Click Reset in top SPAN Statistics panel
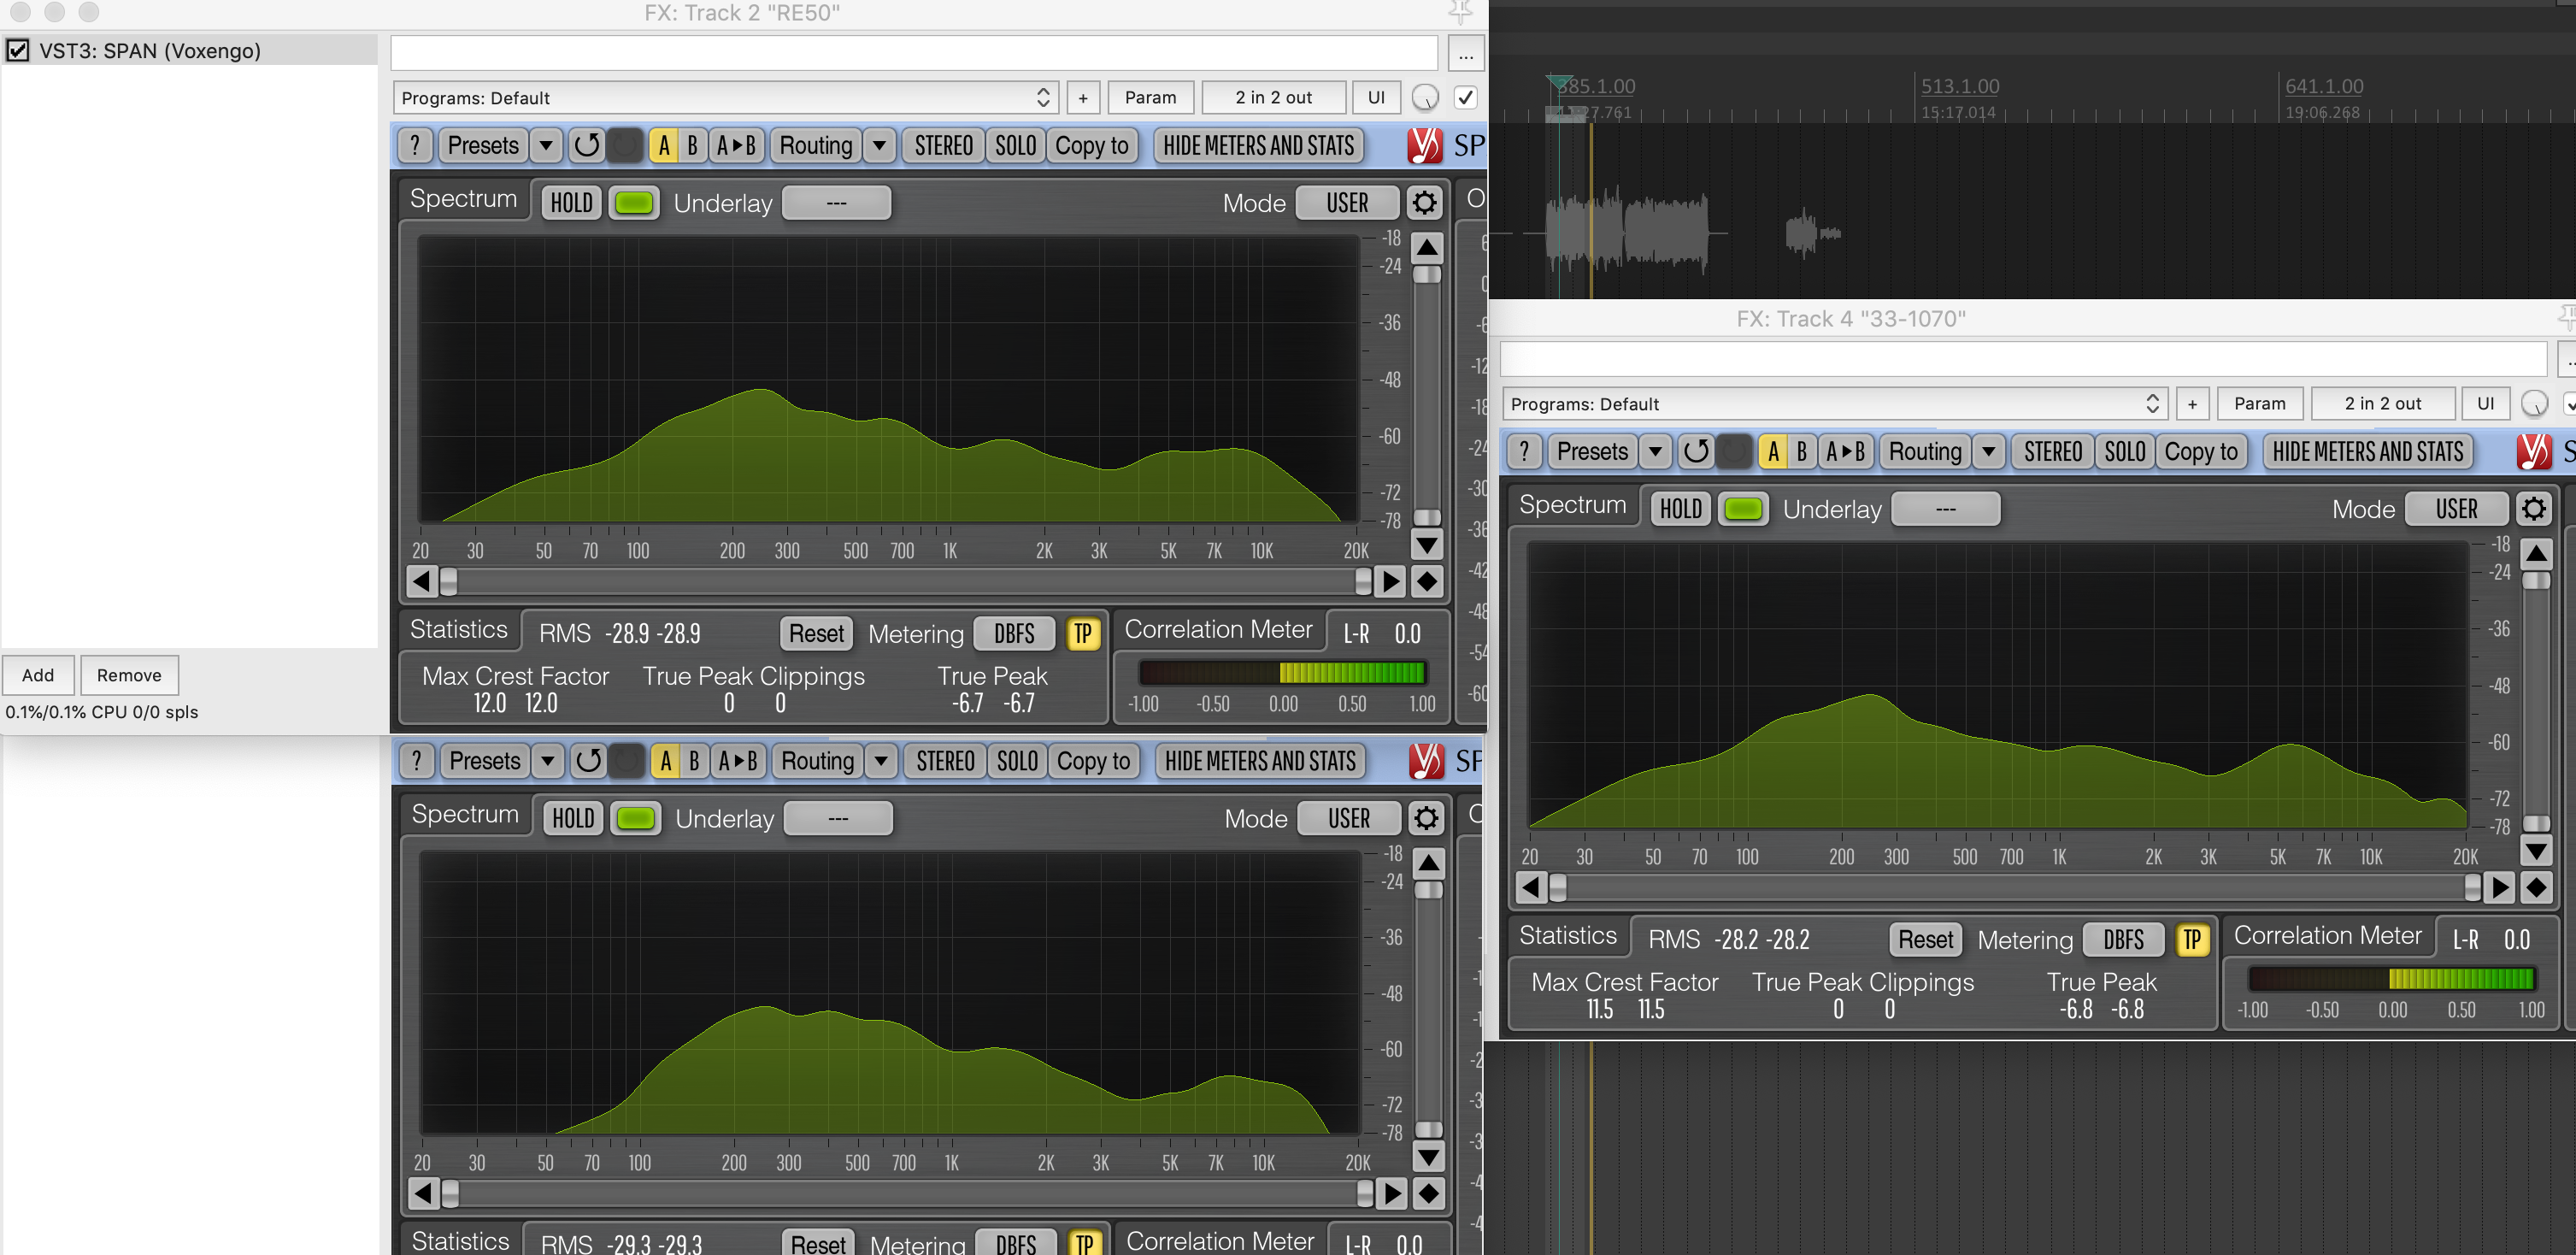This screenshot has height=1255, width=2576. tap(816, 634)
